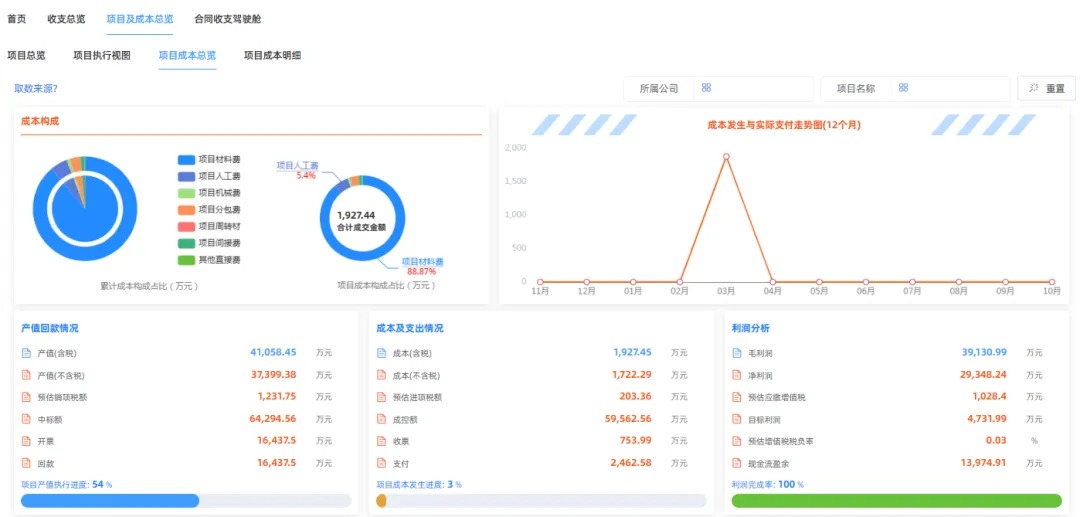Click the 成本发生与实际支付走势图 title
The height and width of the screenshot is (517, 1080).
point(785,125)
